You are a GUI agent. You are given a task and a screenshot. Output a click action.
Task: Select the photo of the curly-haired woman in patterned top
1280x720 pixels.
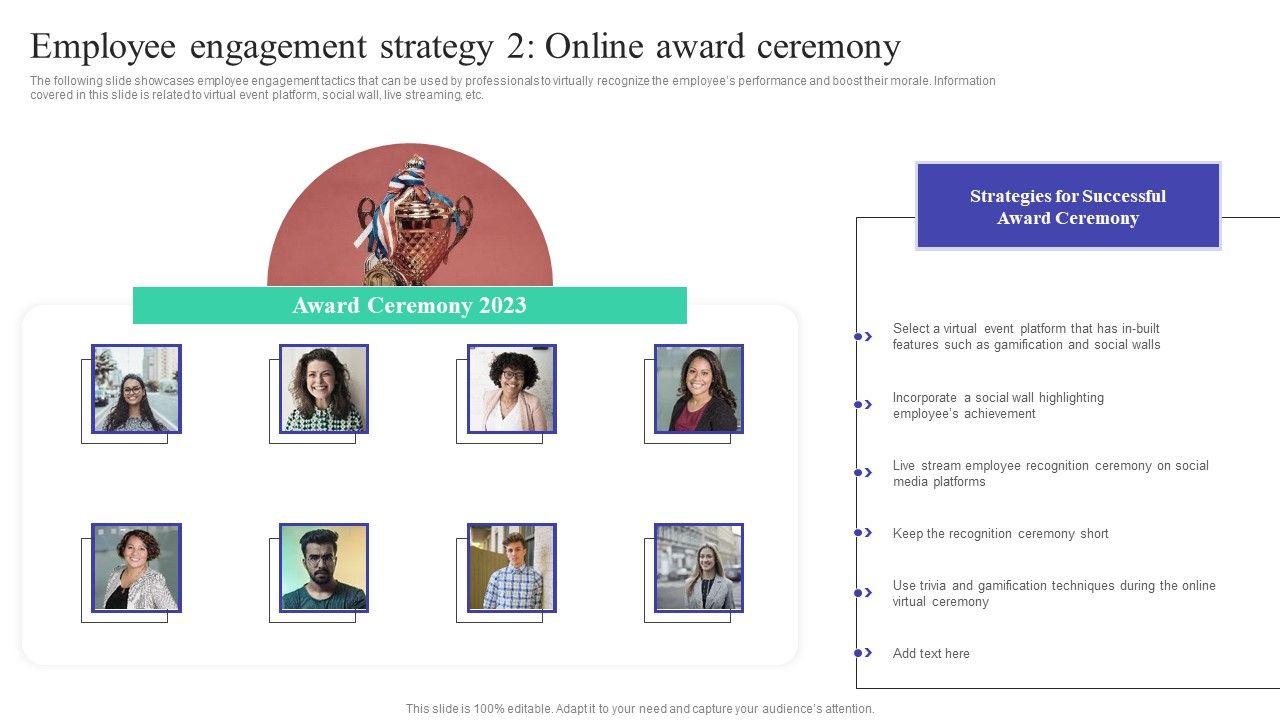tap(324, 389)
